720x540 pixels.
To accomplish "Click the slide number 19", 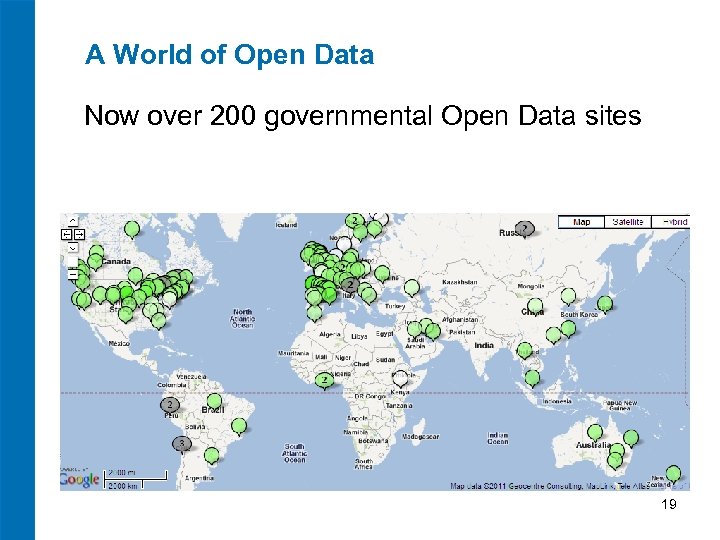I will click(x=669, y=504).
